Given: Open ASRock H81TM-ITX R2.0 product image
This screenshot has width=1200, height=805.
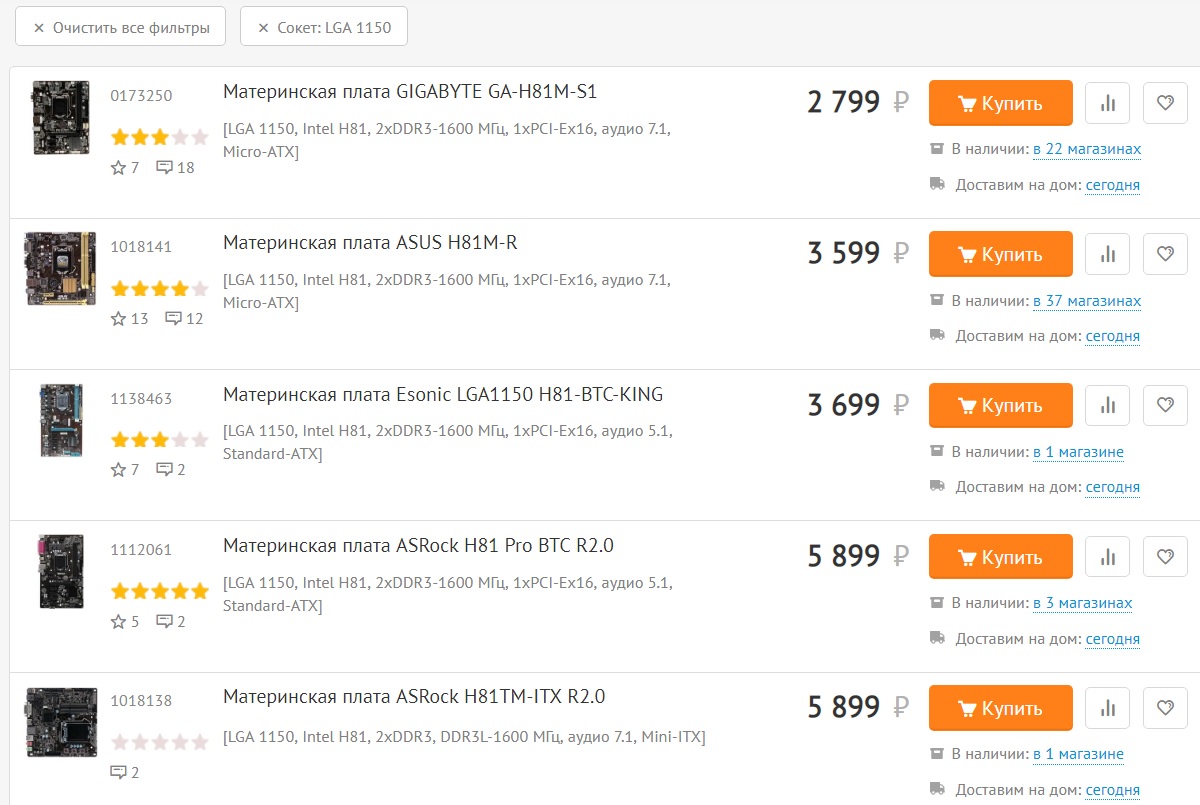Looking at the screenshot, I should (x=61, y=722).
